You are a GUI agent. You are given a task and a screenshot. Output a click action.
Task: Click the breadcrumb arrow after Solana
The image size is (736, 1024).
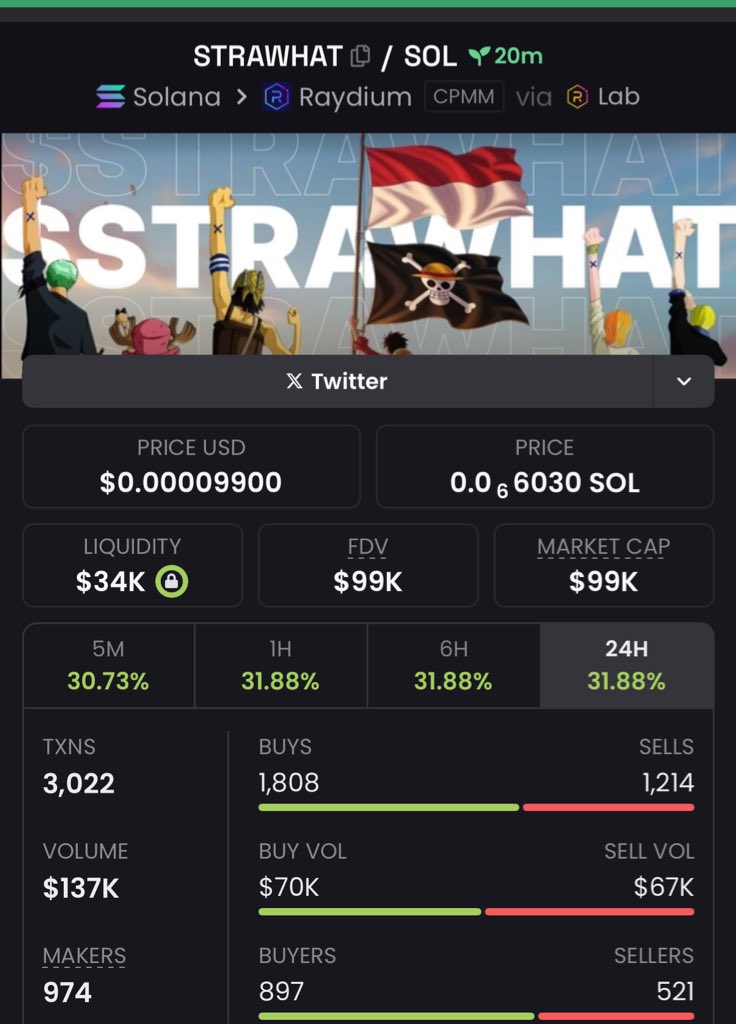[242, 97]
